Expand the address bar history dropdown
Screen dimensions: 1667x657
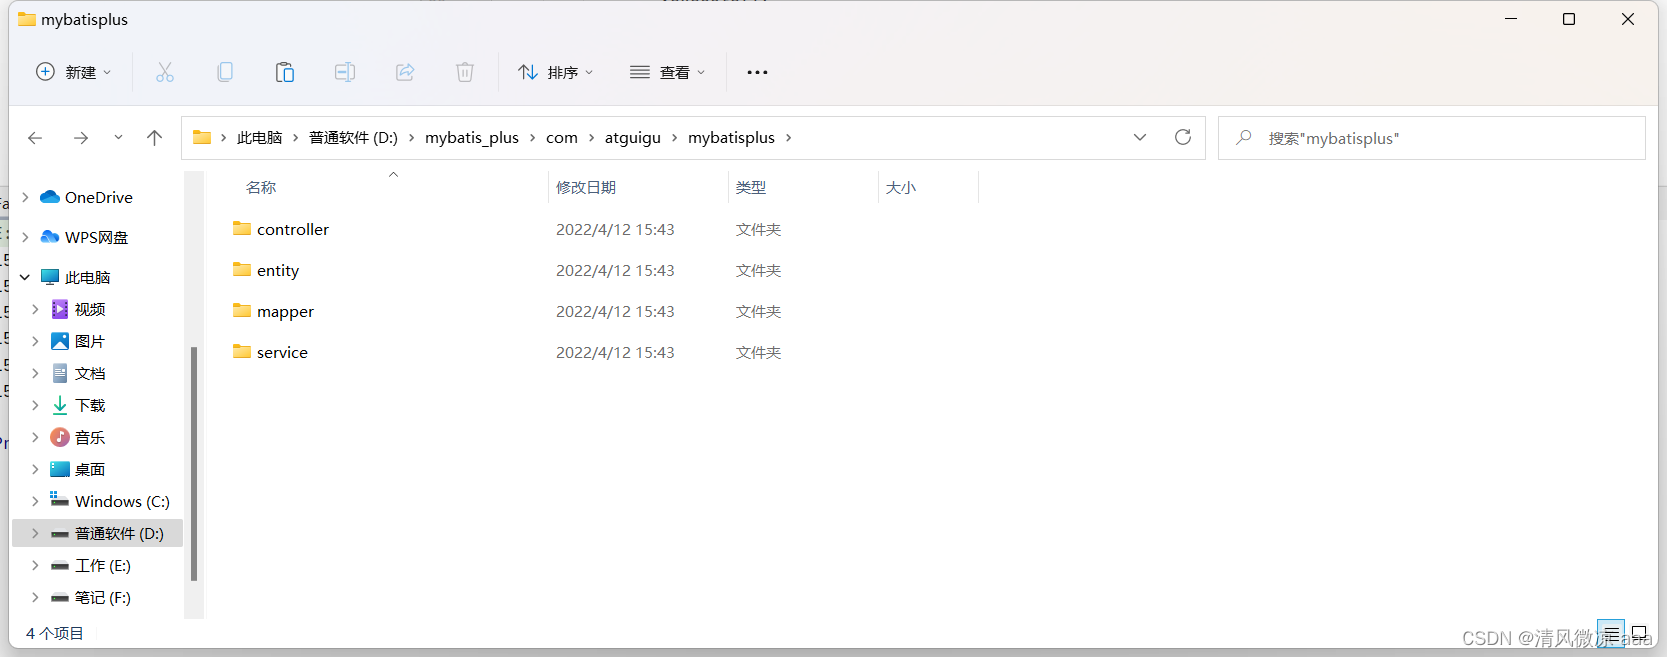click(1140, 137)
